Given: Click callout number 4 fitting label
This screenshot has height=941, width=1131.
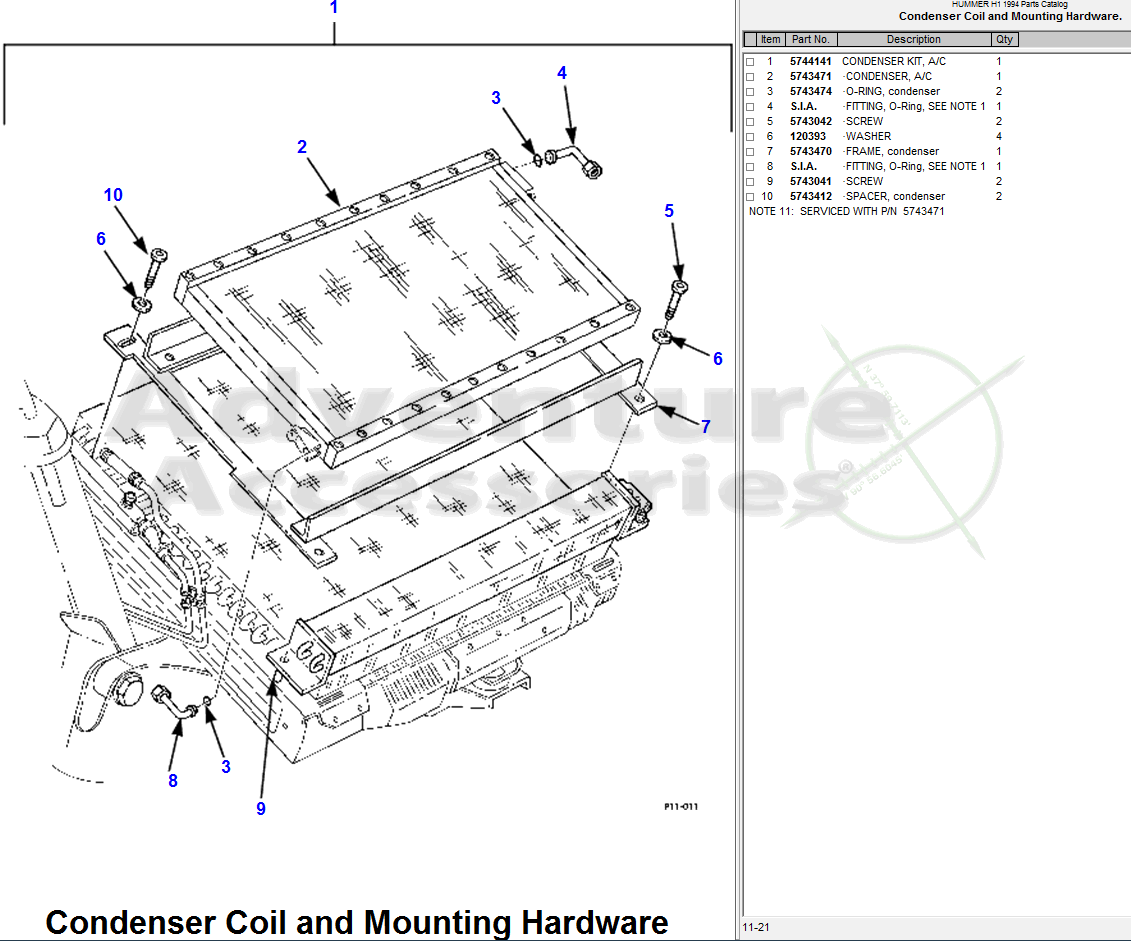Looking at the screenshot, I should click(562, 73).
